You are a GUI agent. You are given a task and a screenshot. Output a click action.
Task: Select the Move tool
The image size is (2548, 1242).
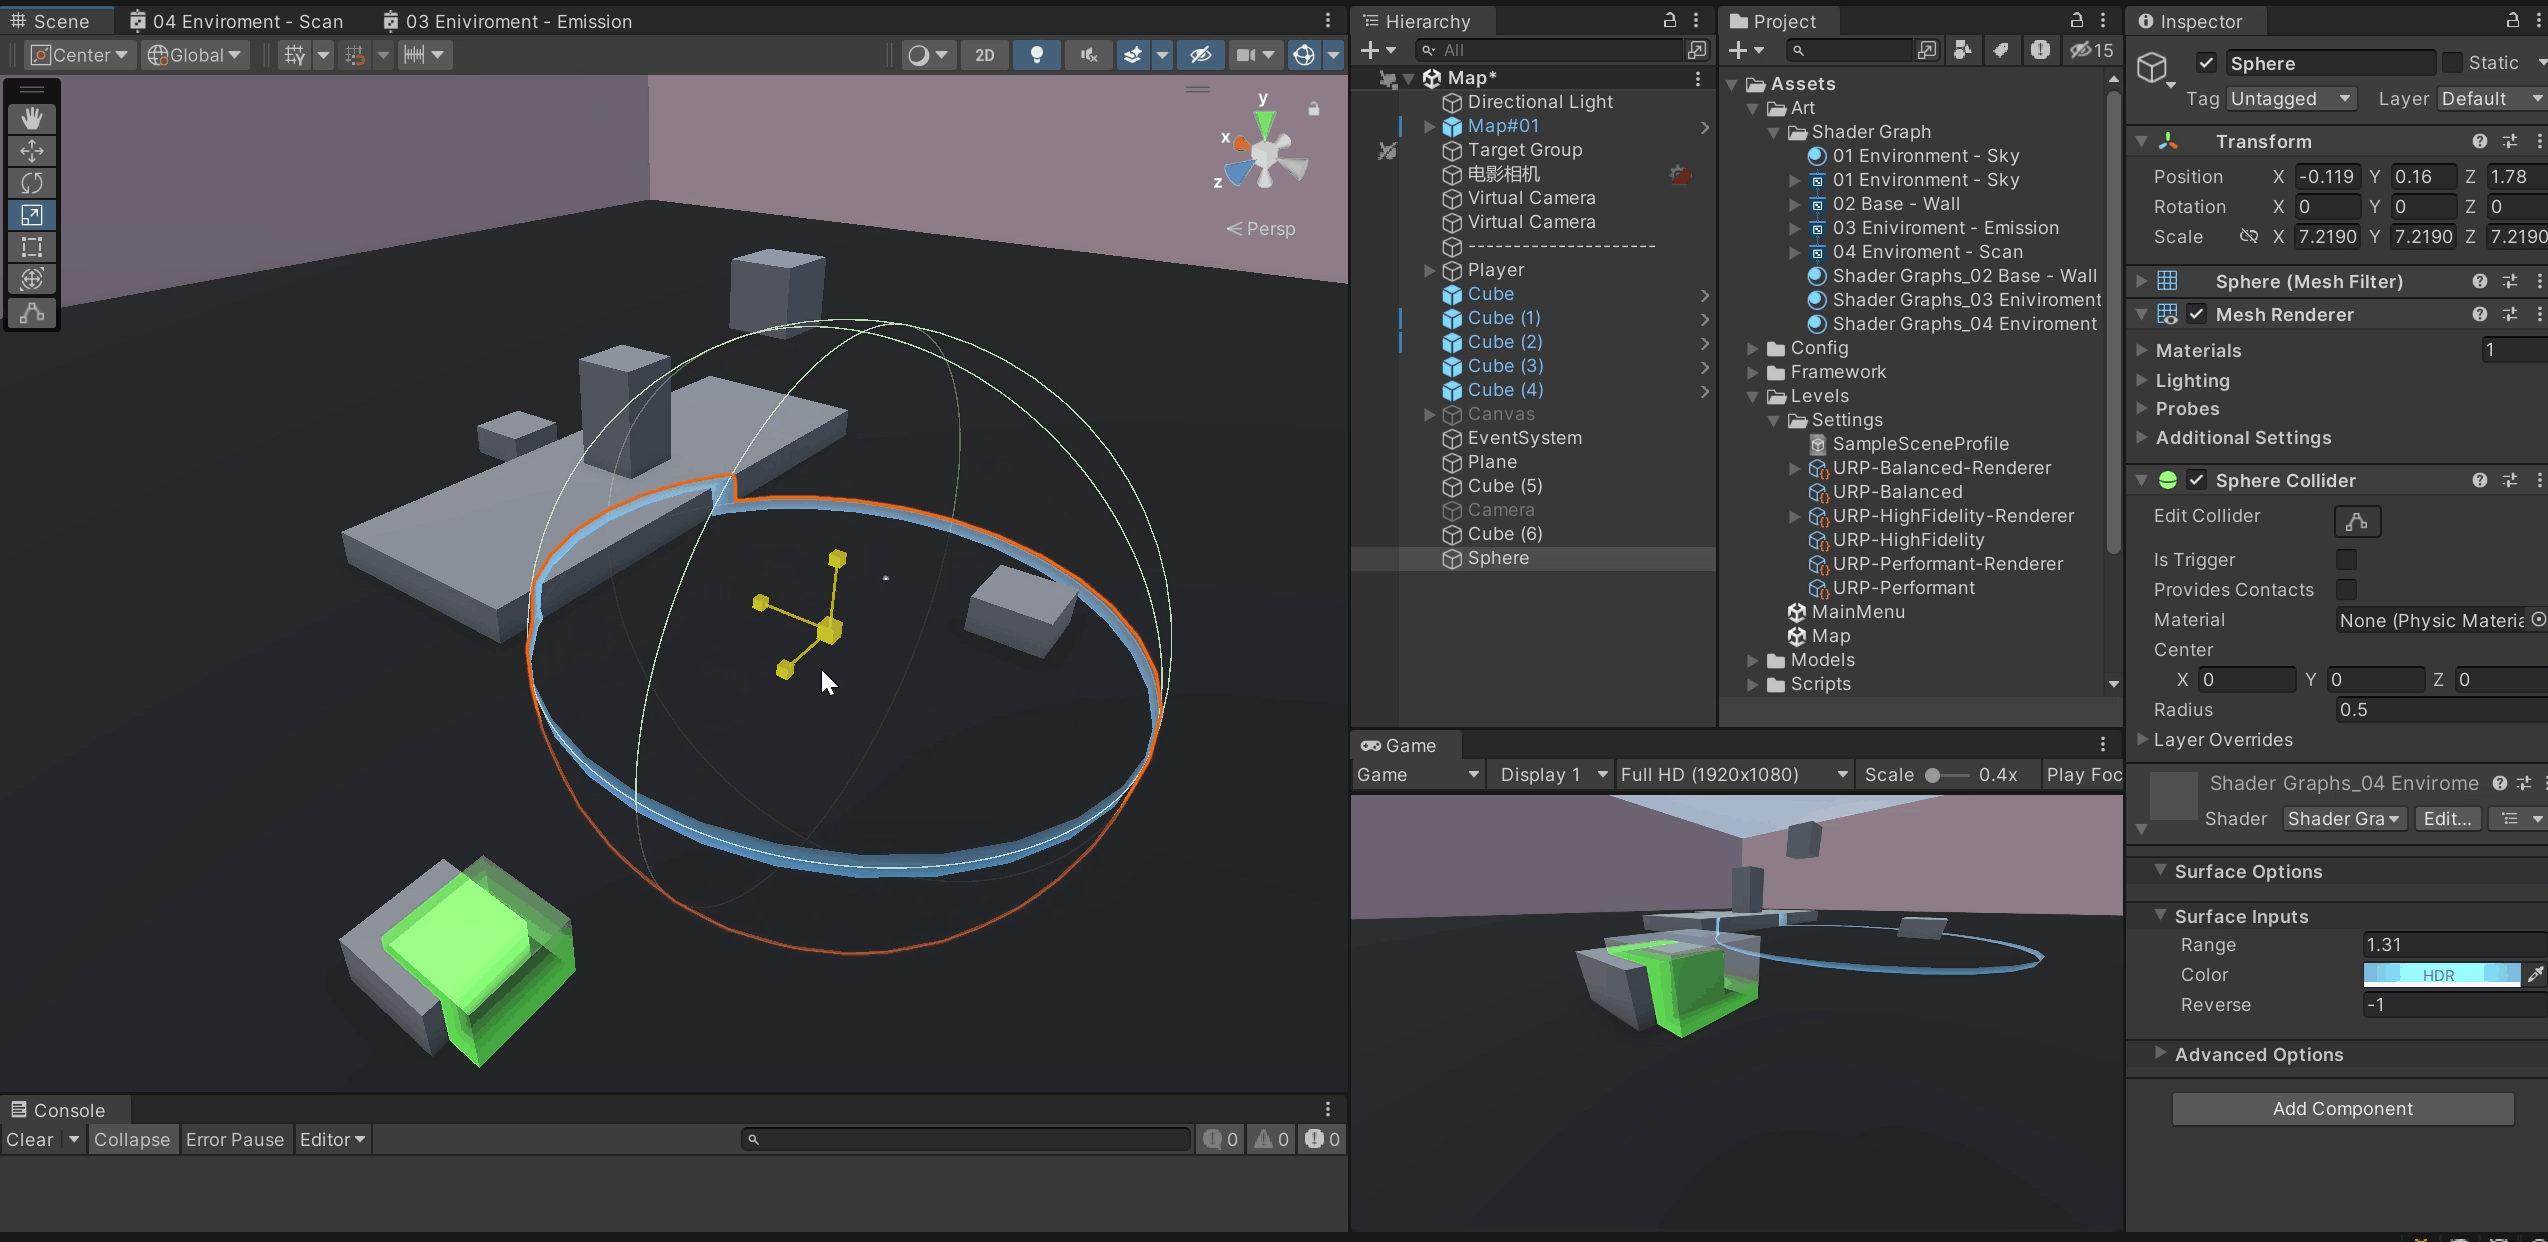pos(32,151)
